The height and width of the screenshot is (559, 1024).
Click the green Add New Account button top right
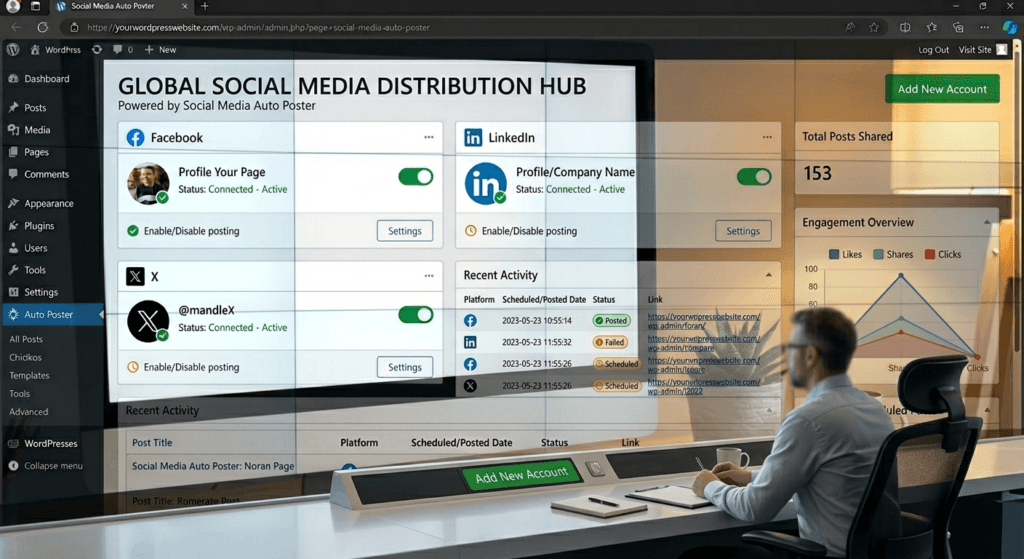tap(942, 89)
